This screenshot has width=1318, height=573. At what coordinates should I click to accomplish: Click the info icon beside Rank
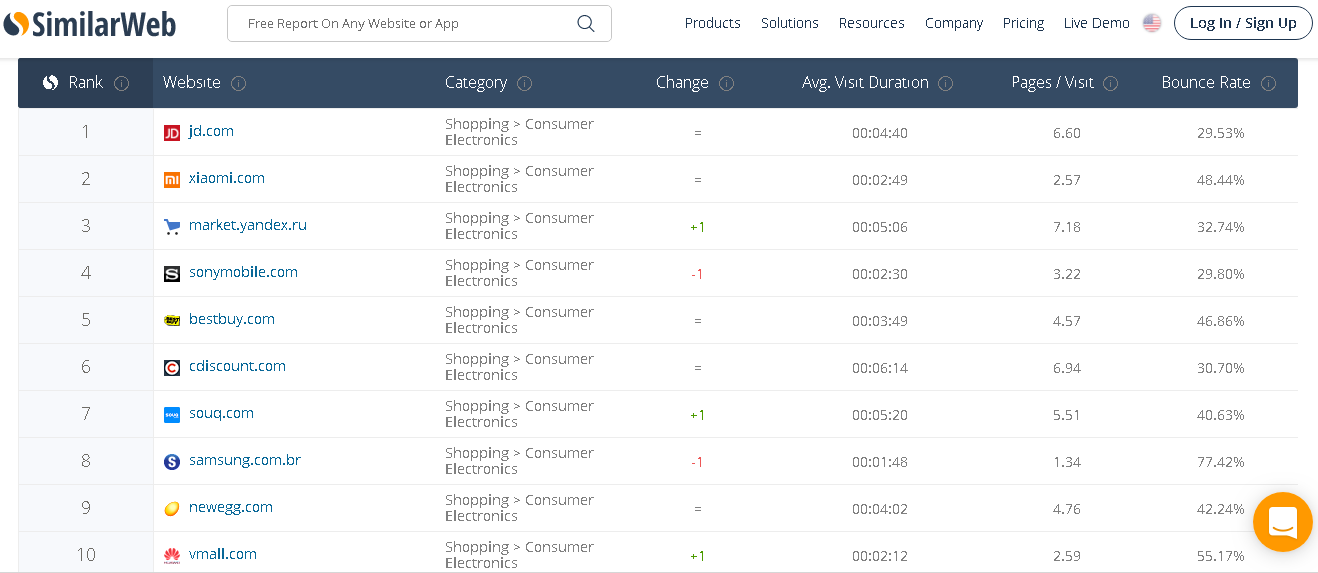click(122, 84)
